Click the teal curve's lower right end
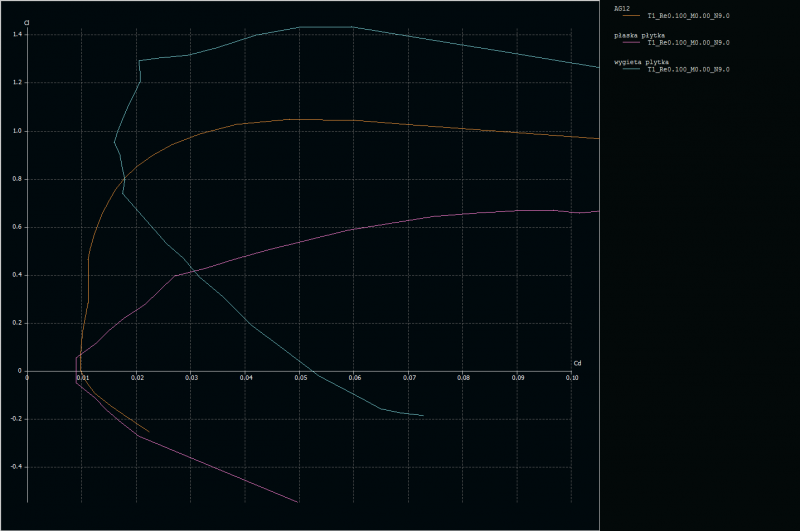 pos(423,415)
